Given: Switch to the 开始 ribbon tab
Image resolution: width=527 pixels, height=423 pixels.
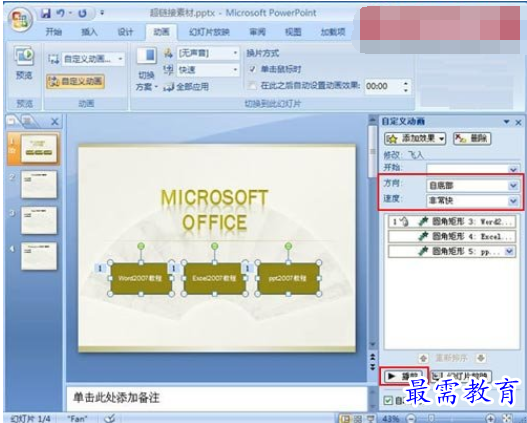Looking at the screenshot, I should pos(54,32).
